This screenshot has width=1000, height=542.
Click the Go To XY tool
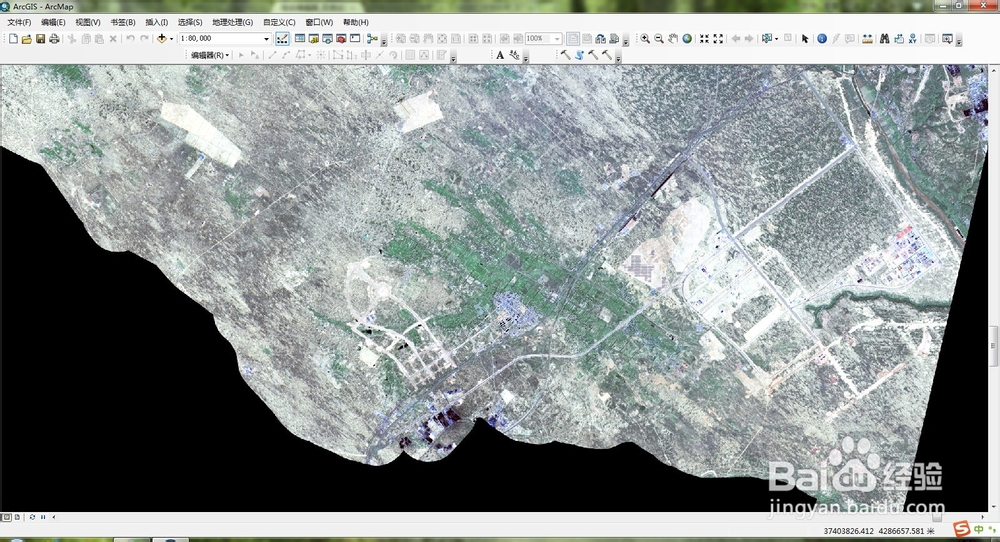click(x=913, y=39)
